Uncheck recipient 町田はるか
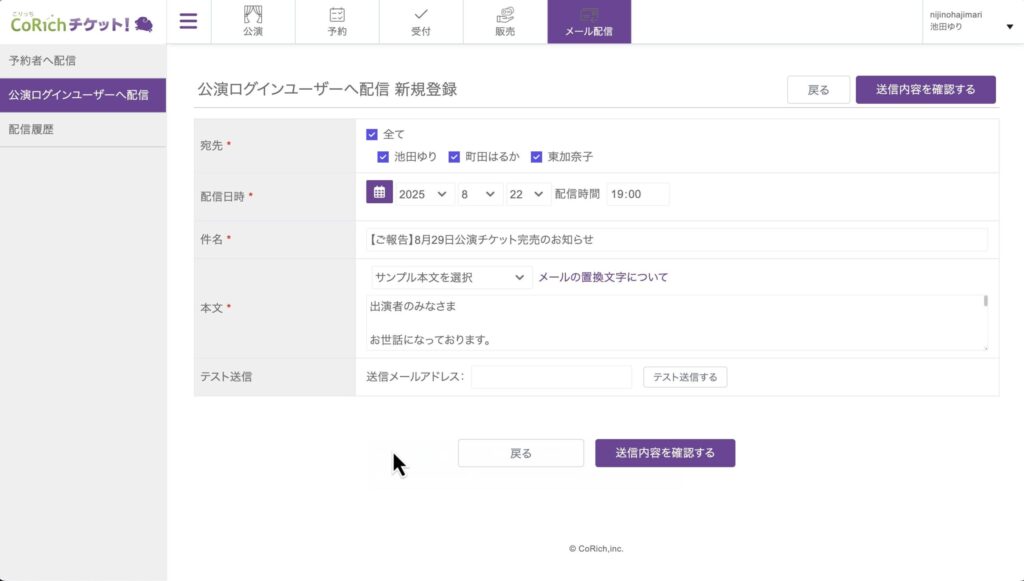Viewport: 1024px width, 581px height. 454,157
